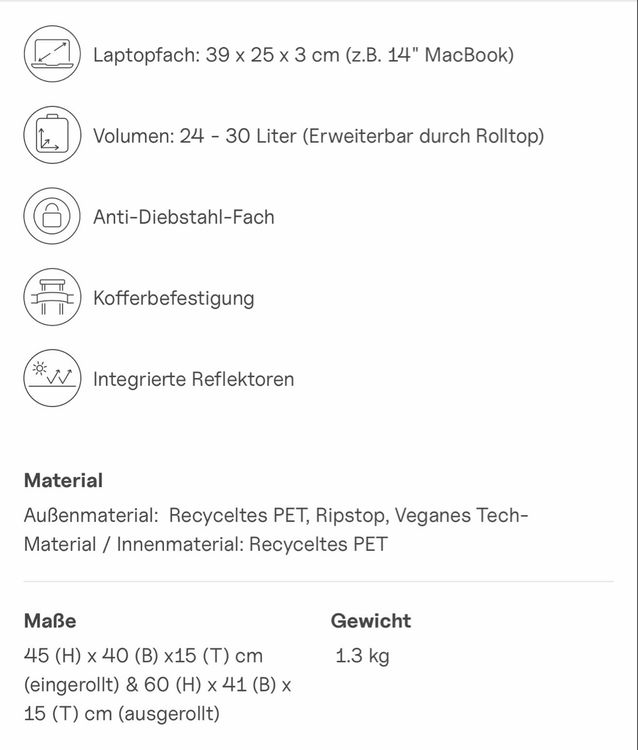The width and height of the screenshot is (638, 750).
Task: Click the Außenmaterial description paragraph
Action: point(276,530)
